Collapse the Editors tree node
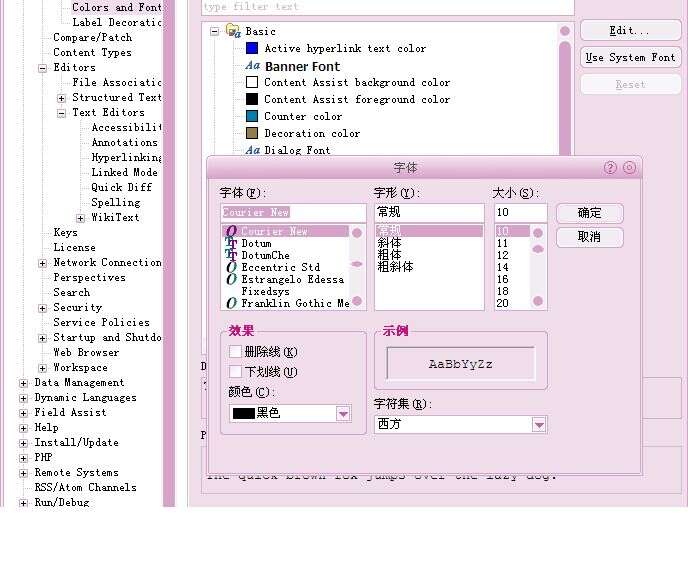 coord(43,68)
